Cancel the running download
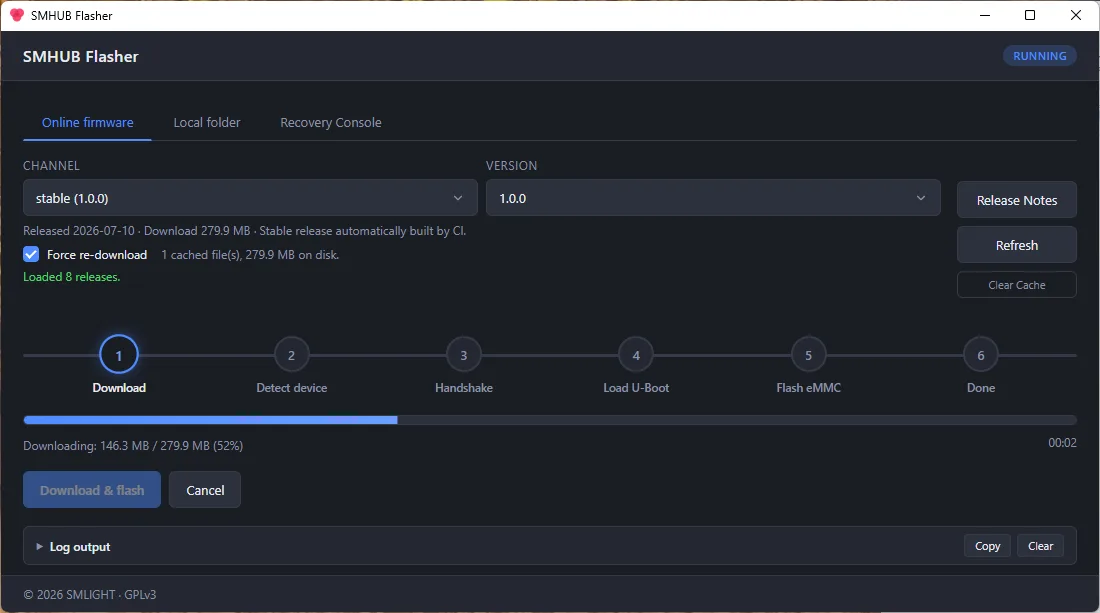The width and height of the screenshot is (1100, 613). click(205, 490)
